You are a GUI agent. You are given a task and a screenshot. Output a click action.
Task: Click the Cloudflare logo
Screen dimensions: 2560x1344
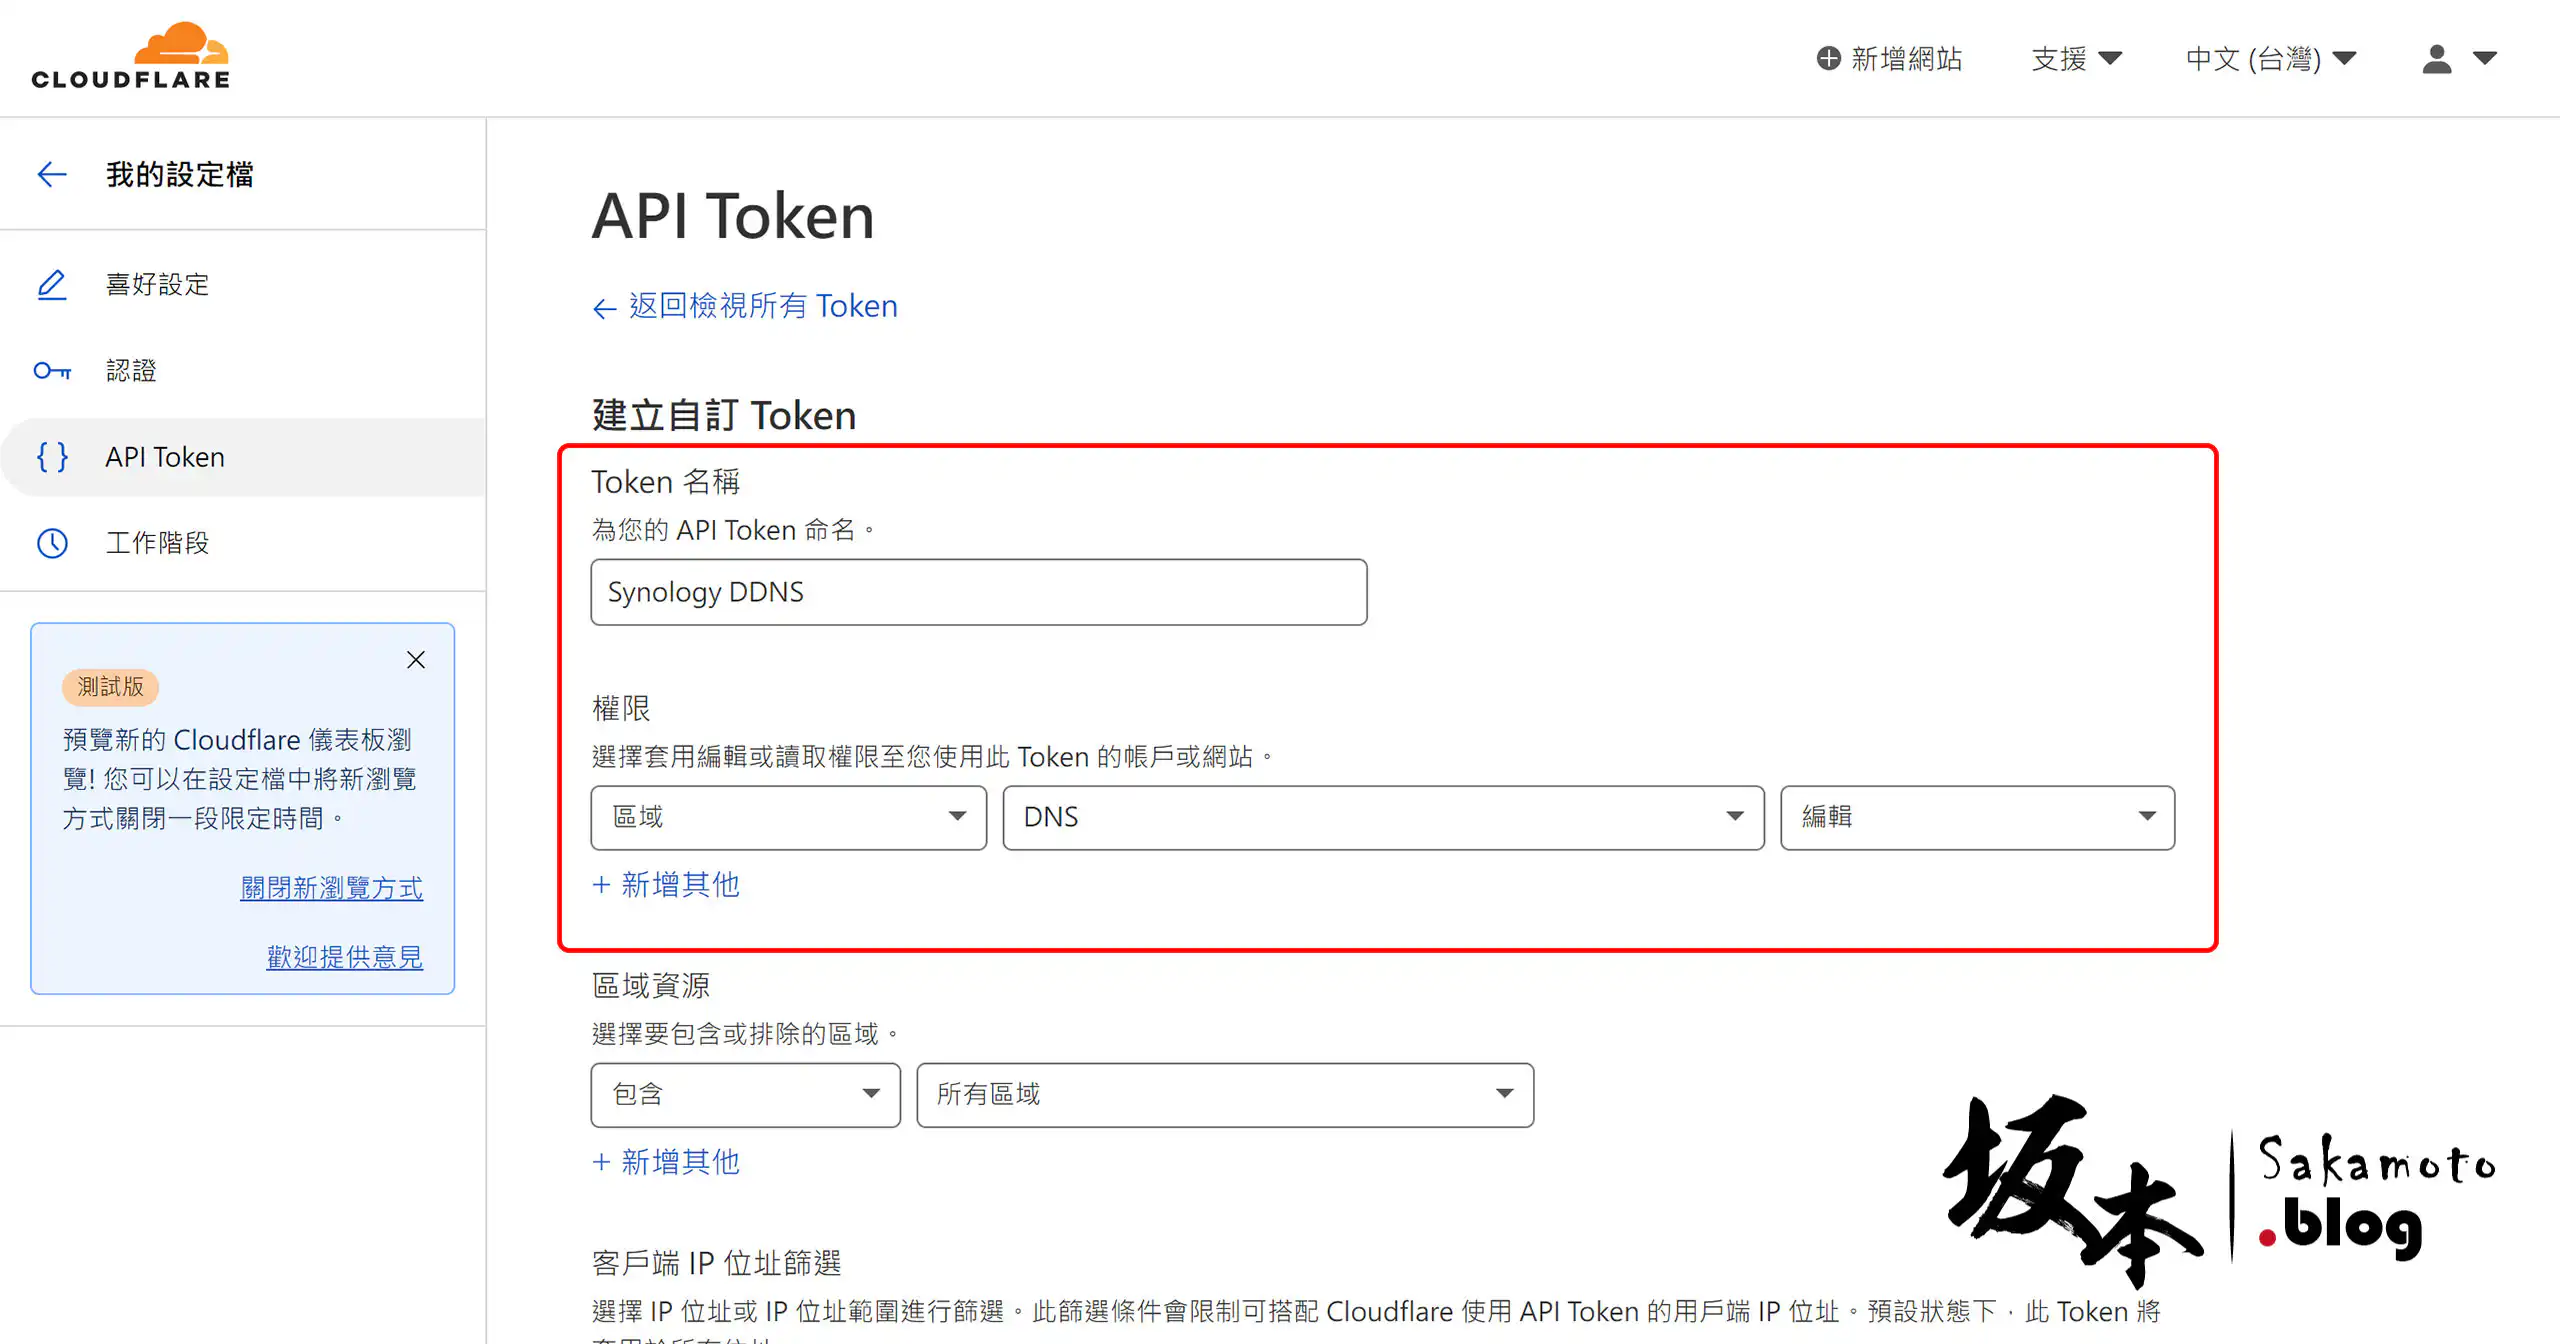coord(131,57)
